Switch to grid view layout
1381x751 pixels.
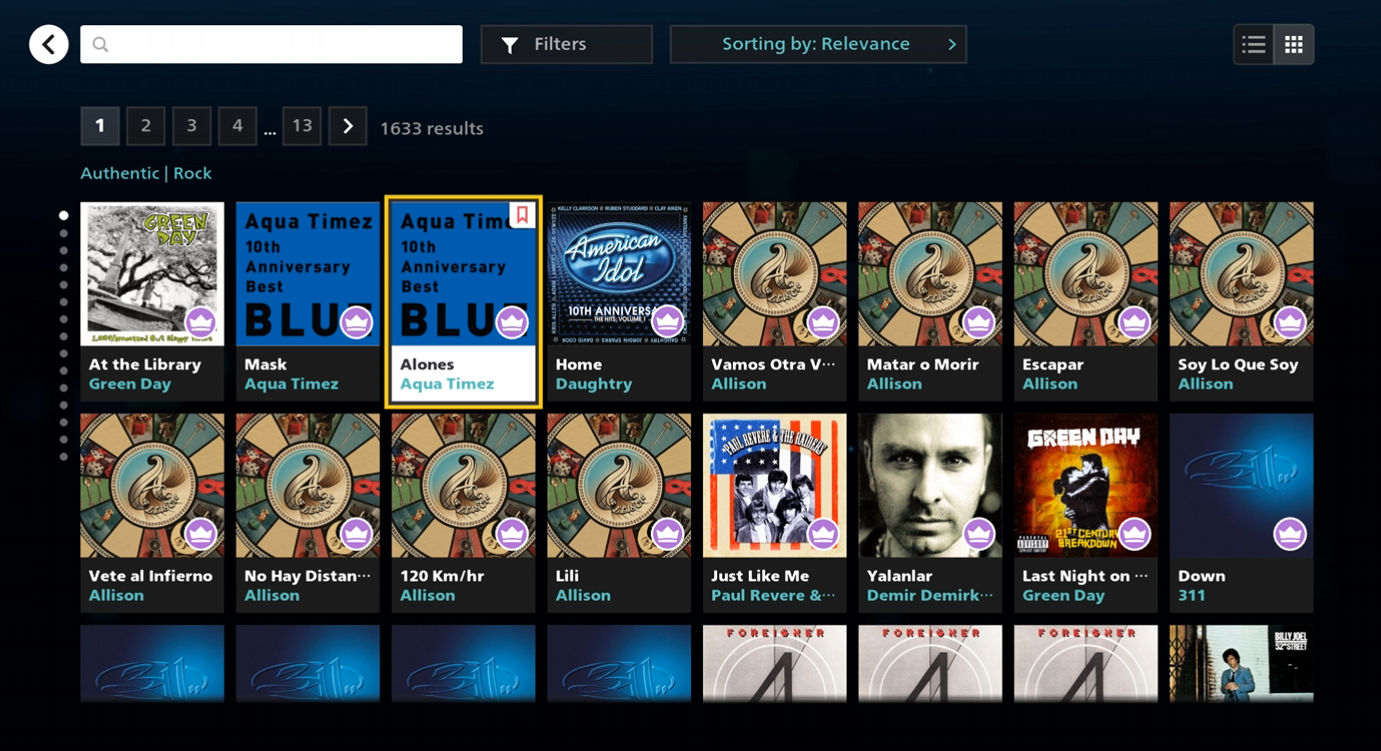pyautogui.click(x=1294, y=44)
